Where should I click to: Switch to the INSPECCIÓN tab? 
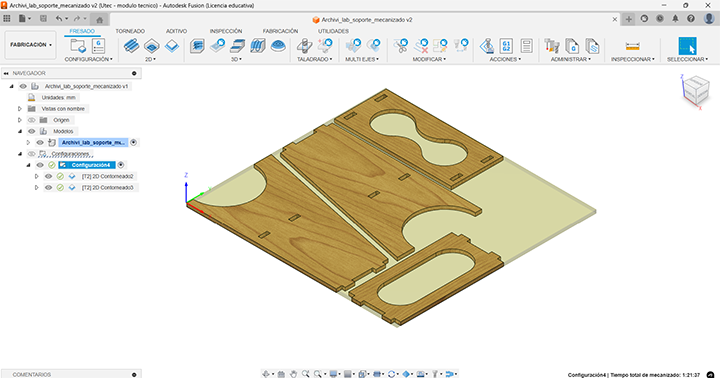[x=226, y=31]
